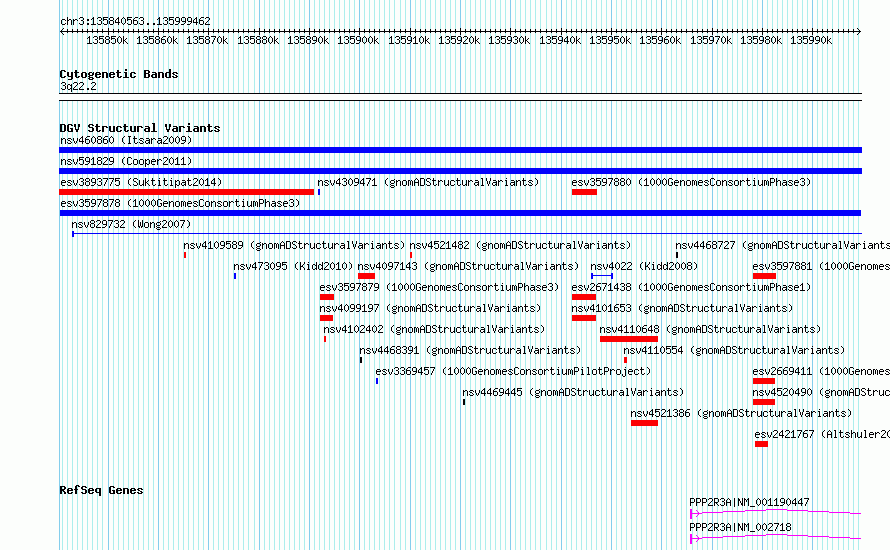Click the DGV Structural Variants track title
Image resolution: width=890 pixels, height=550 pixels.
tap(140, 128)
